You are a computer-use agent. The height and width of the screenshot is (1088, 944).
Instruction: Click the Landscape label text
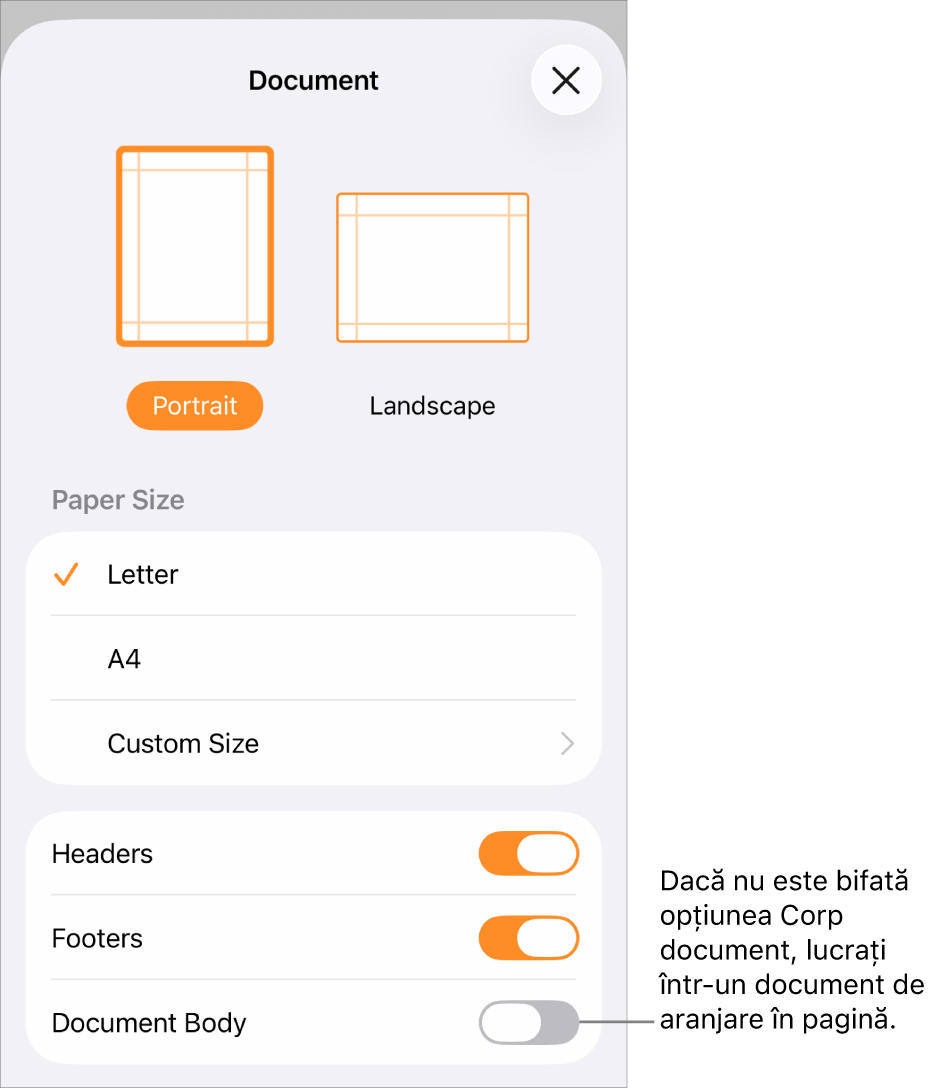tap(432, 406)
